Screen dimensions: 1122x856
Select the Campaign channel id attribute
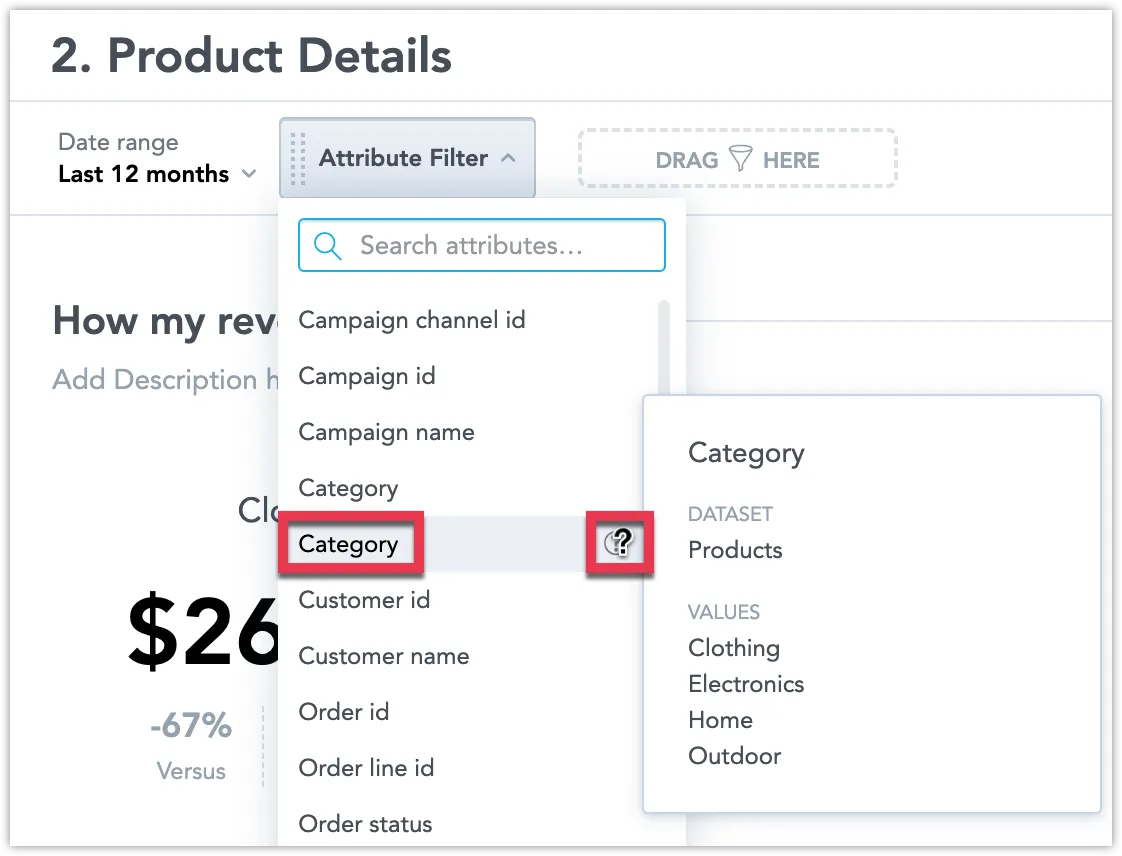412,320
